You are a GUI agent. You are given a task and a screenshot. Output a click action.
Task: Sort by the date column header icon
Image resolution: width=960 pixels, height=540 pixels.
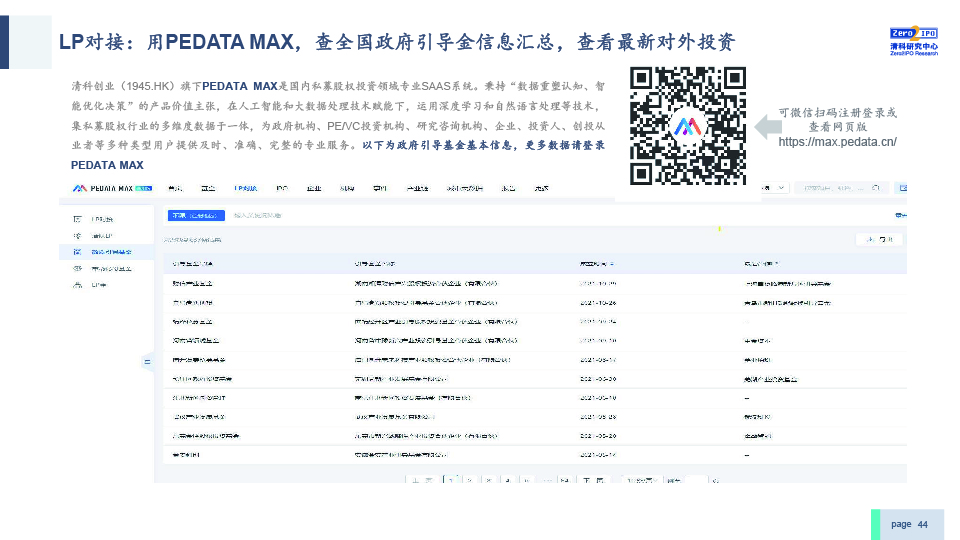[612, 264]
